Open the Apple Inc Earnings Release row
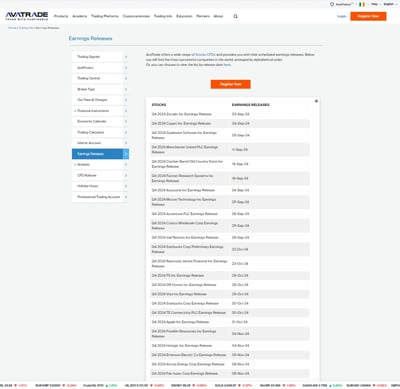 click(x=230, y=322)
